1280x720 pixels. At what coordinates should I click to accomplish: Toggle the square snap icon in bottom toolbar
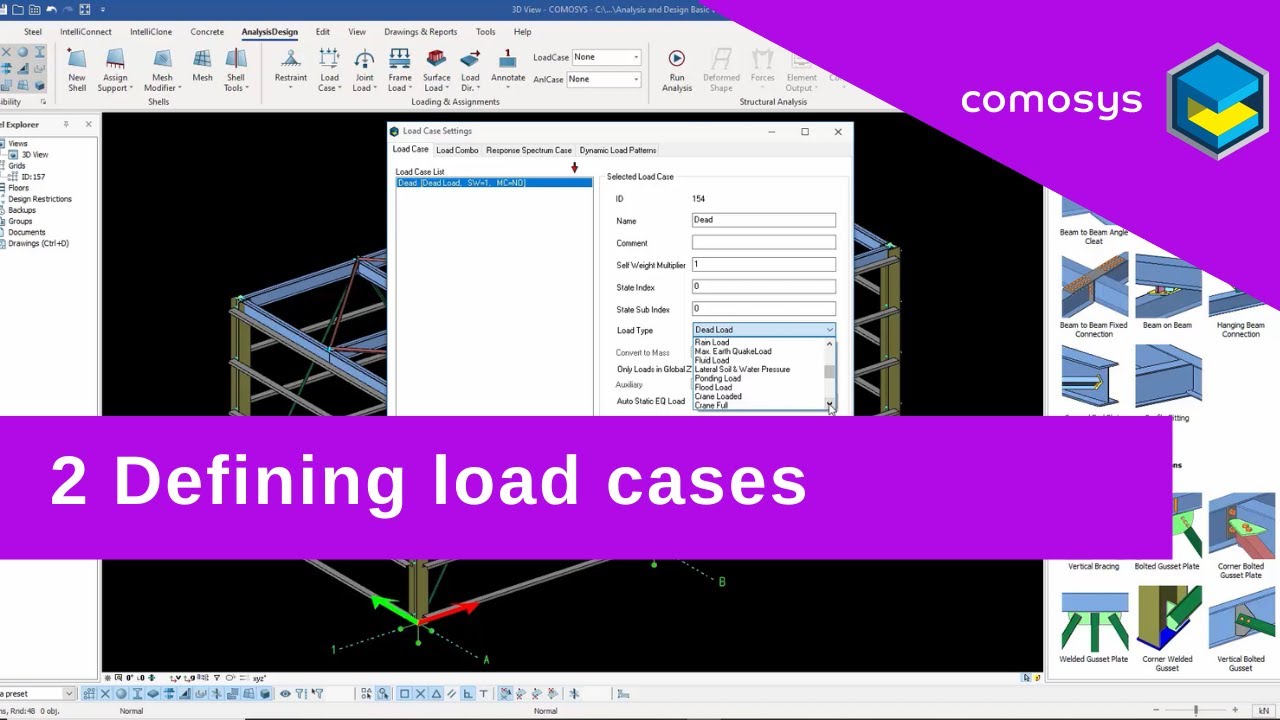pyautogui.click(x=404, y=693)
